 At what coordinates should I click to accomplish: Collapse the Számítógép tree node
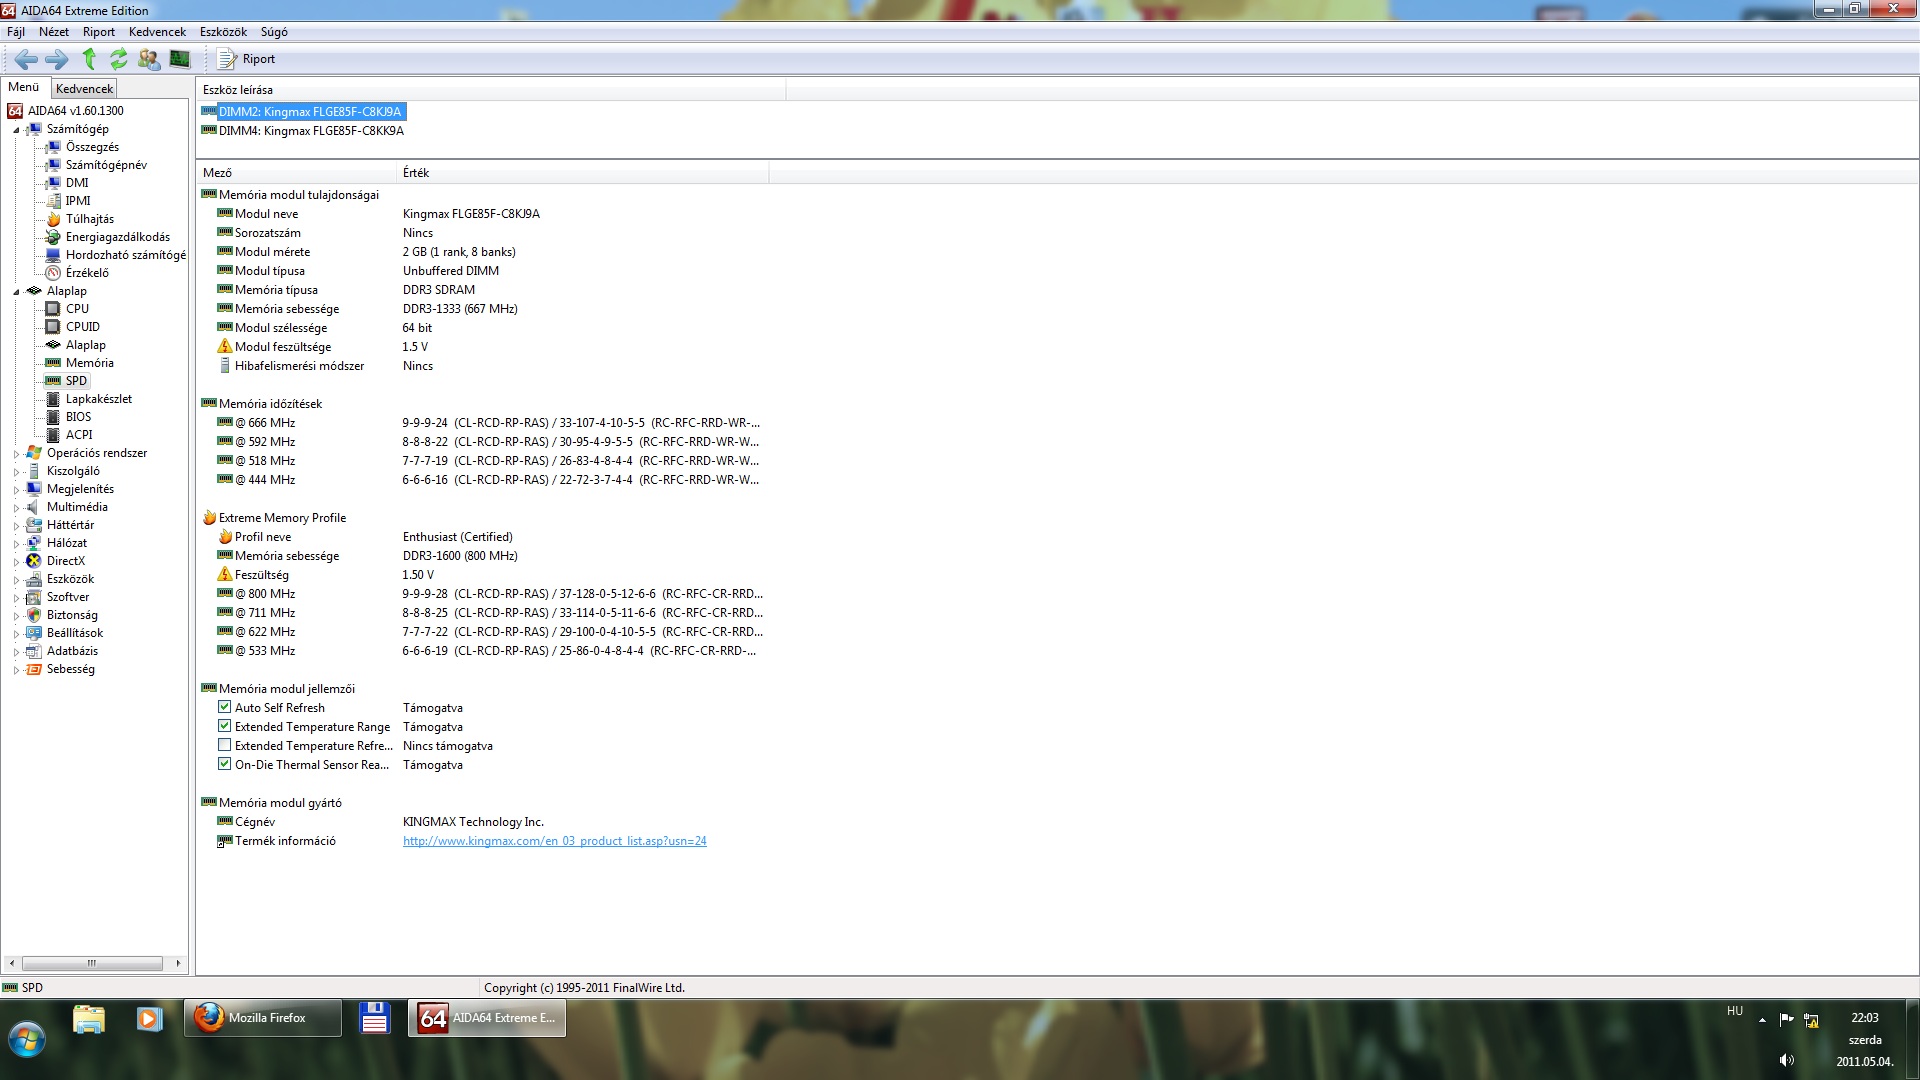pyautogui.click(x=16, y=130)
